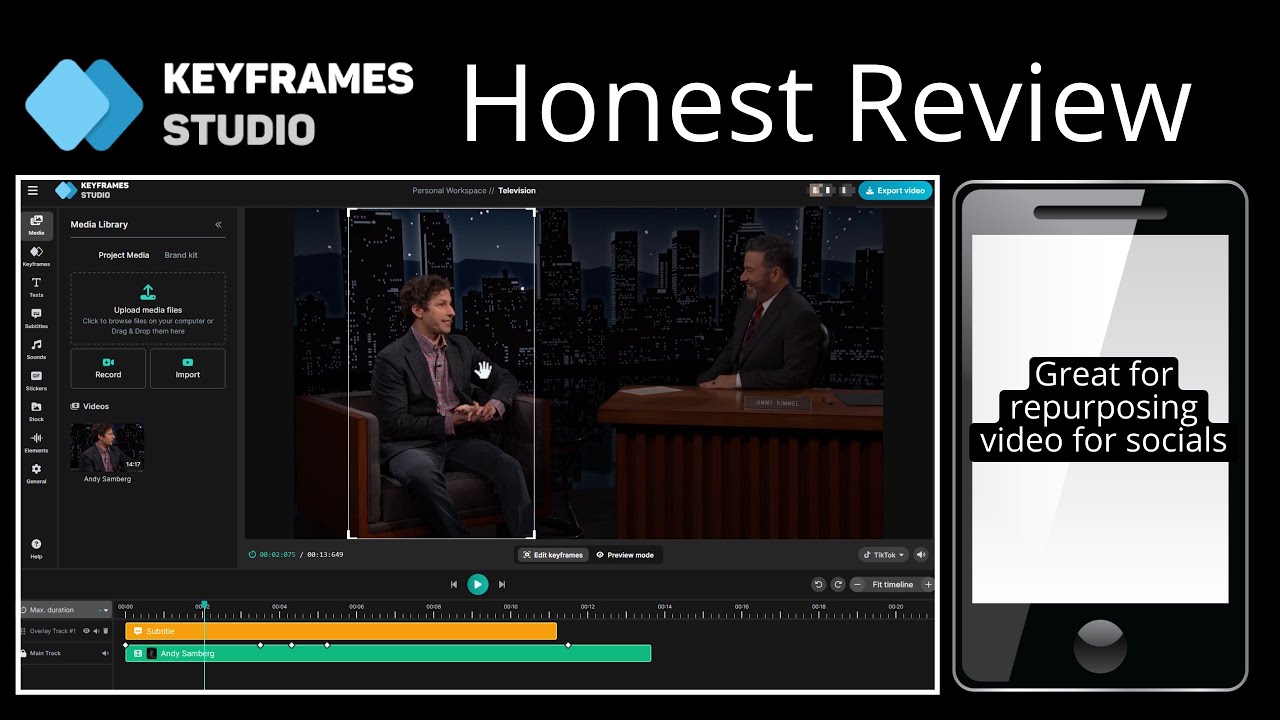Viewport: 1280px width, 720px height.
Task: Click the Overlay Track #1 drag handle
Action: [24, 631]
